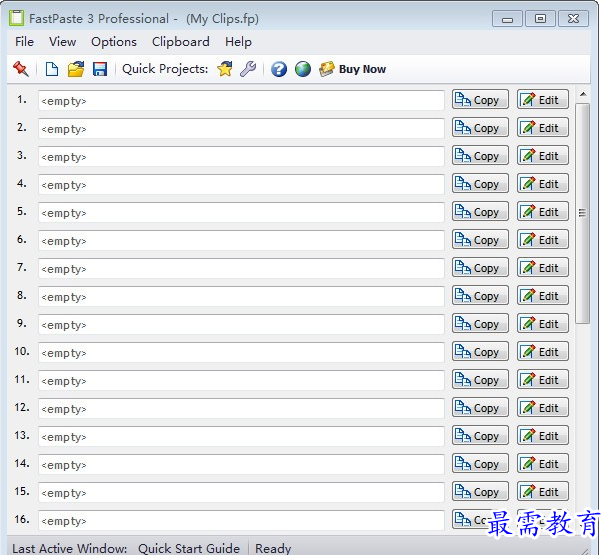
Task: Click the Quick Start Guide status text
Action: point(189,548)
